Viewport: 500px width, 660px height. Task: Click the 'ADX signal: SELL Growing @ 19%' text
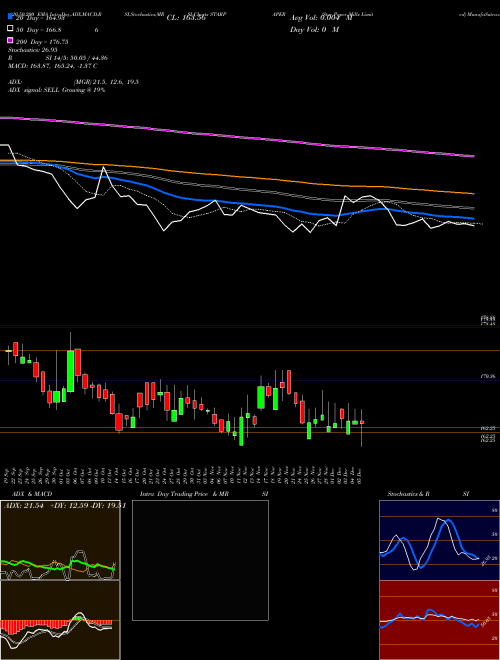point(56,90)
